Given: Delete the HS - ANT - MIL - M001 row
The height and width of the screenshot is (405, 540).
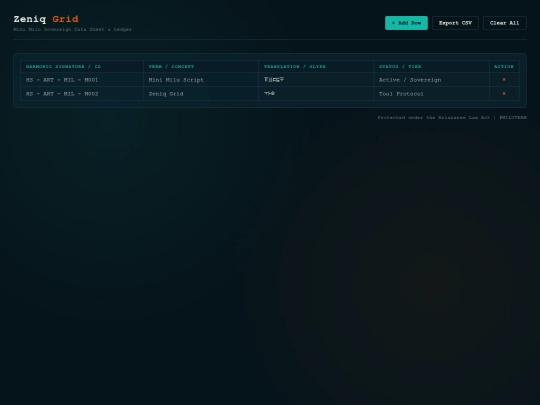Looking at the screenshot, I should click(x=504, y=80).
